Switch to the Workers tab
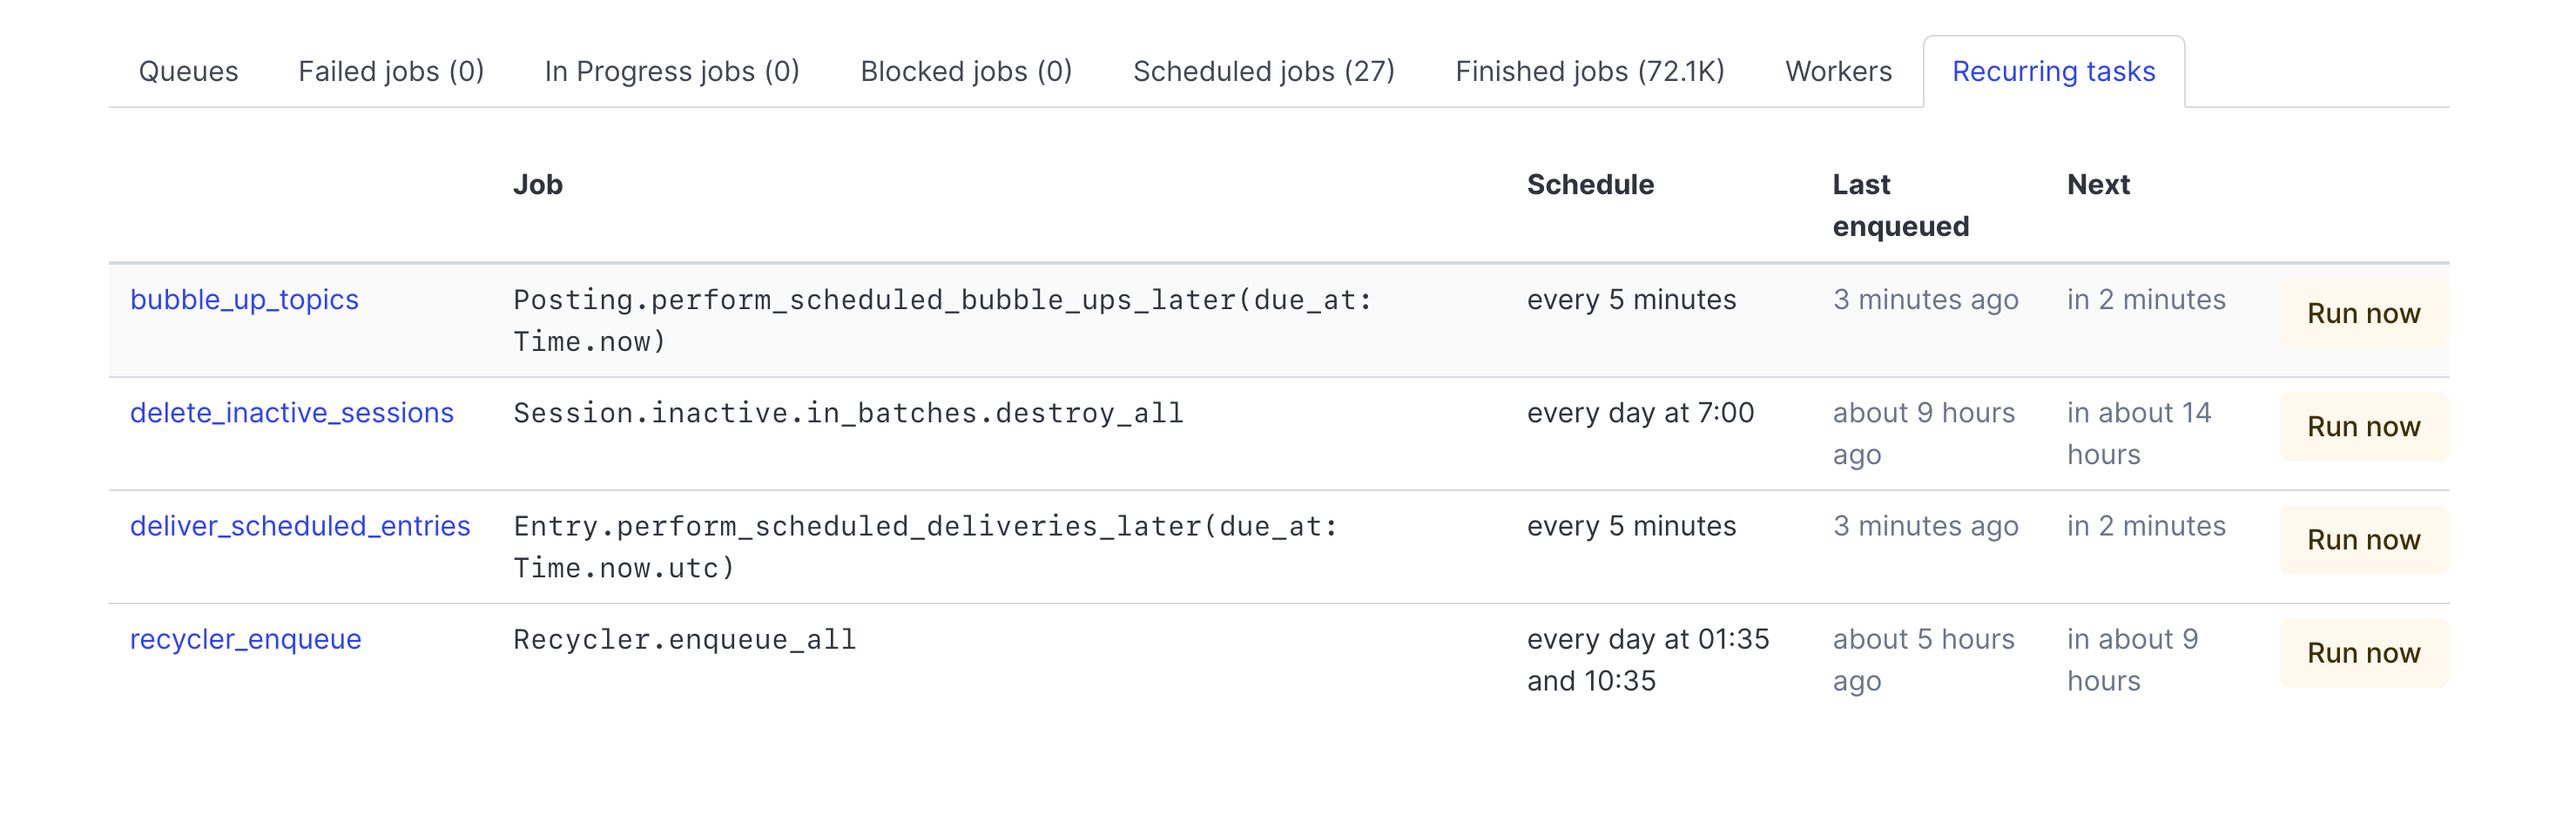The height and width of the screenshot is (822, 2576). point(1838,72)
